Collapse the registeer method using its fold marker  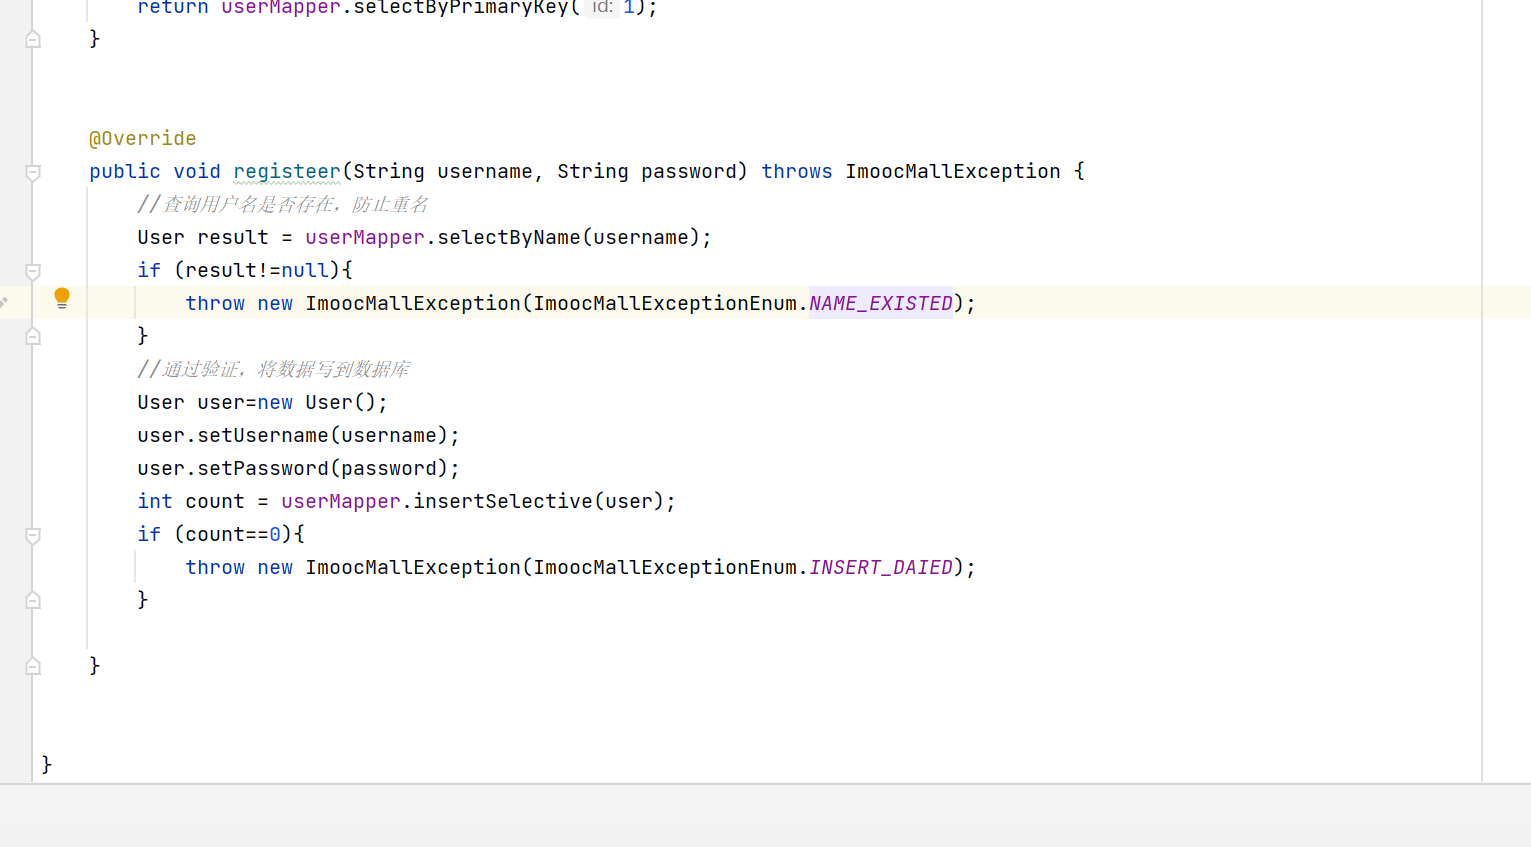pos(33,172)
